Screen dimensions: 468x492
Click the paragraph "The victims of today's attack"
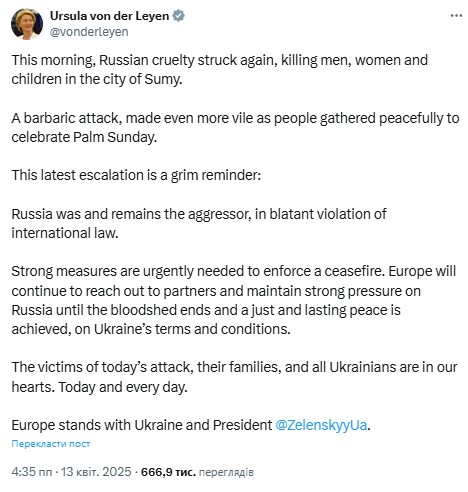(234, 377)
